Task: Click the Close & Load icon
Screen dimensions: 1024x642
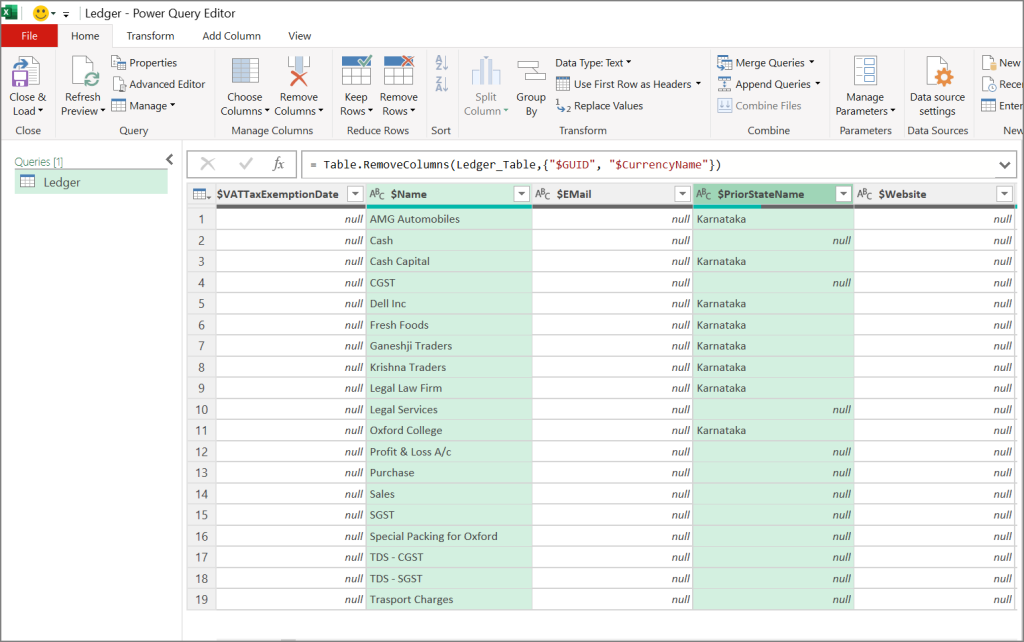Action: [27, 75]
